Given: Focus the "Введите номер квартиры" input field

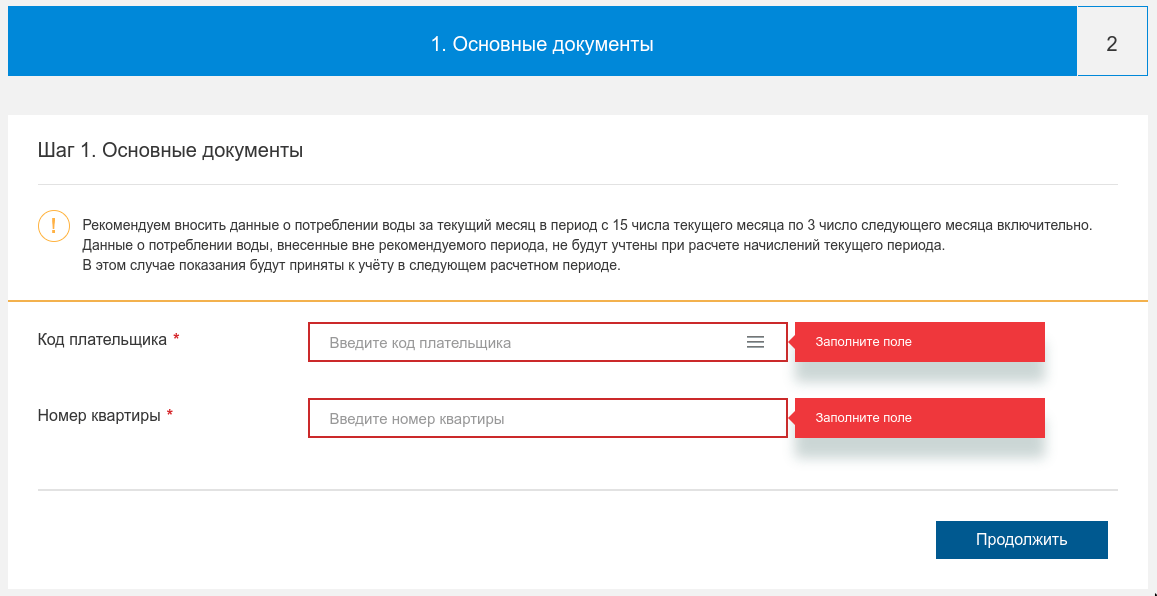Looking at the screenshot, I should pyautogui.click(x=546, y=419).
